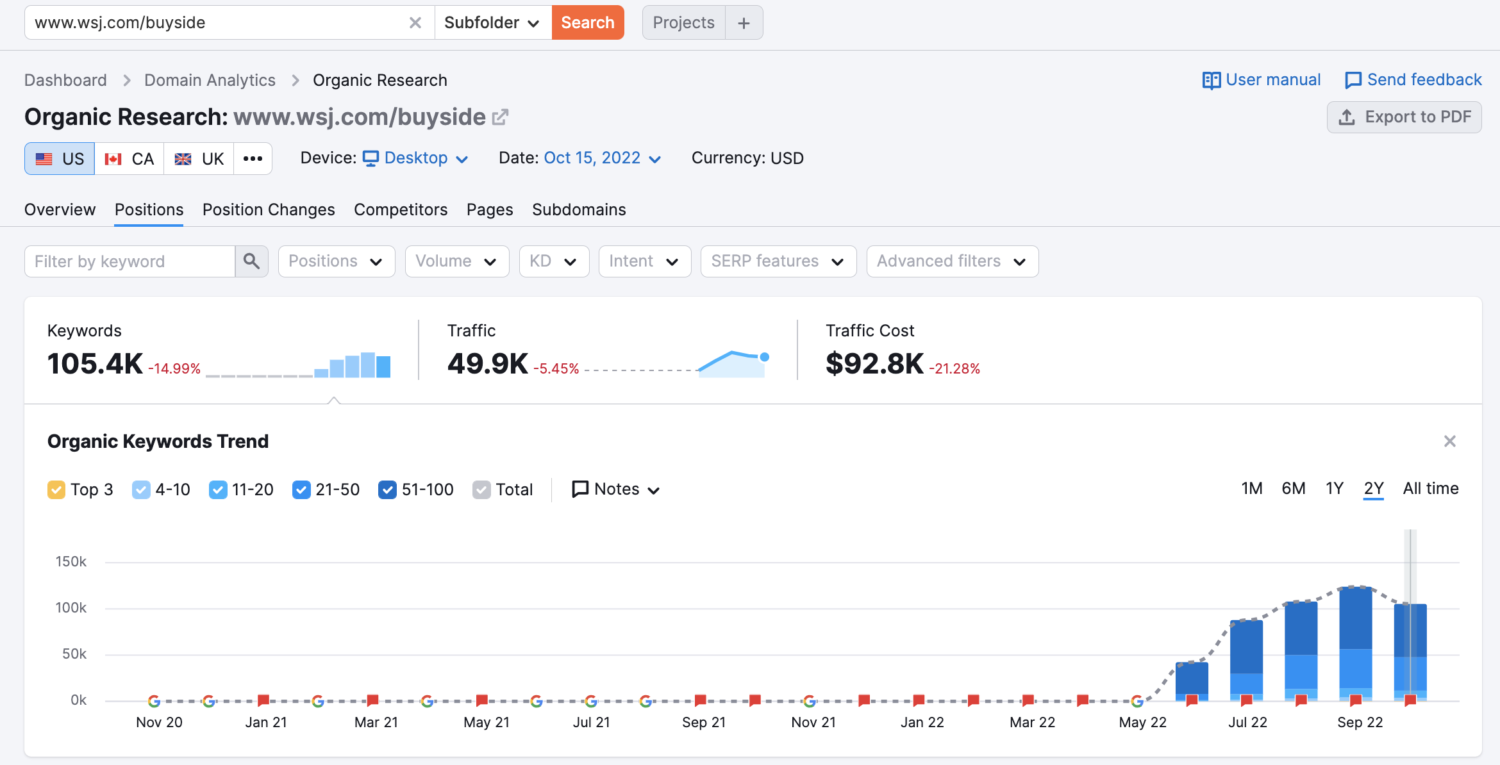
Task: Open external link icon beside www.wsj.com/buyside heading
Action: coord(500,117)
